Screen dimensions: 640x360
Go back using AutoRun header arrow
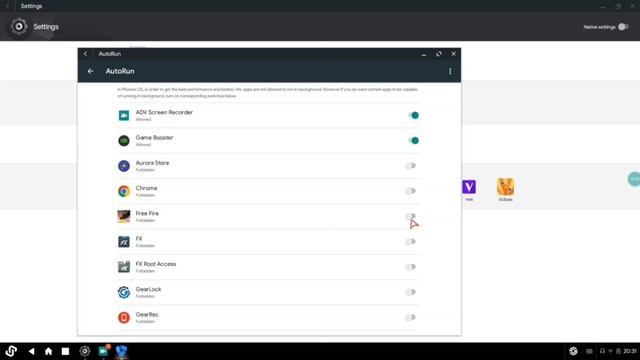91,71
